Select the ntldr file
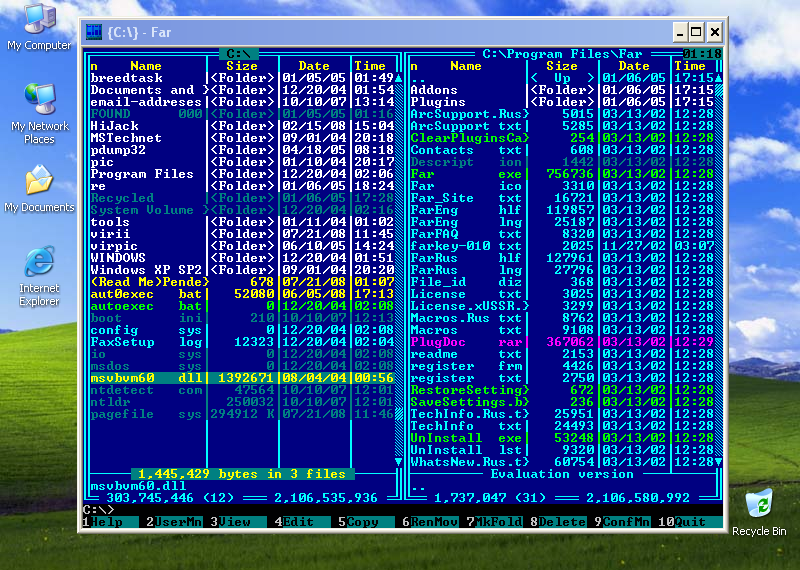Screen dimensions: 800x570 click(242, 402)
